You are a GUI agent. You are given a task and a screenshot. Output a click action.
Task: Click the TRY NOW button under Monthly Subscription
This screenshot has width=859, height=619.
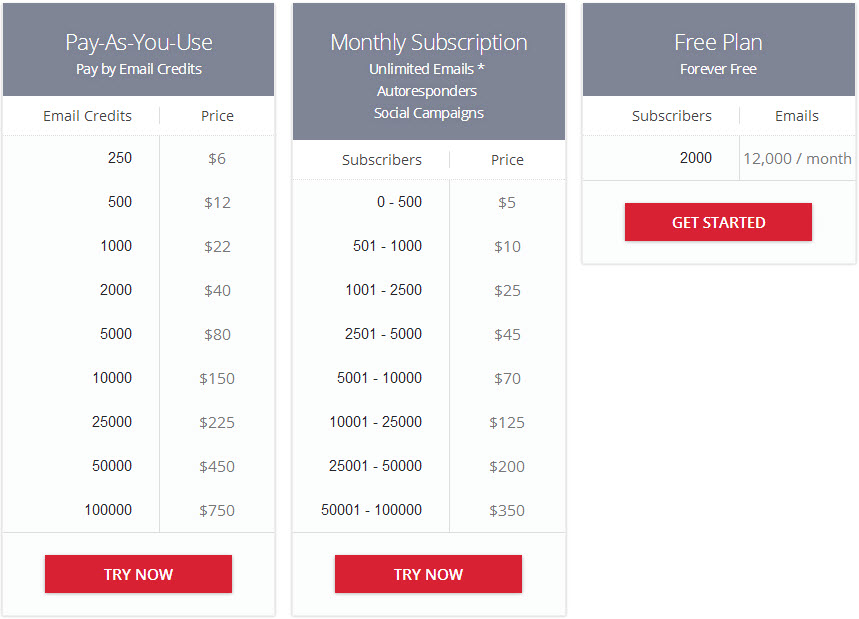pos(428,574)
